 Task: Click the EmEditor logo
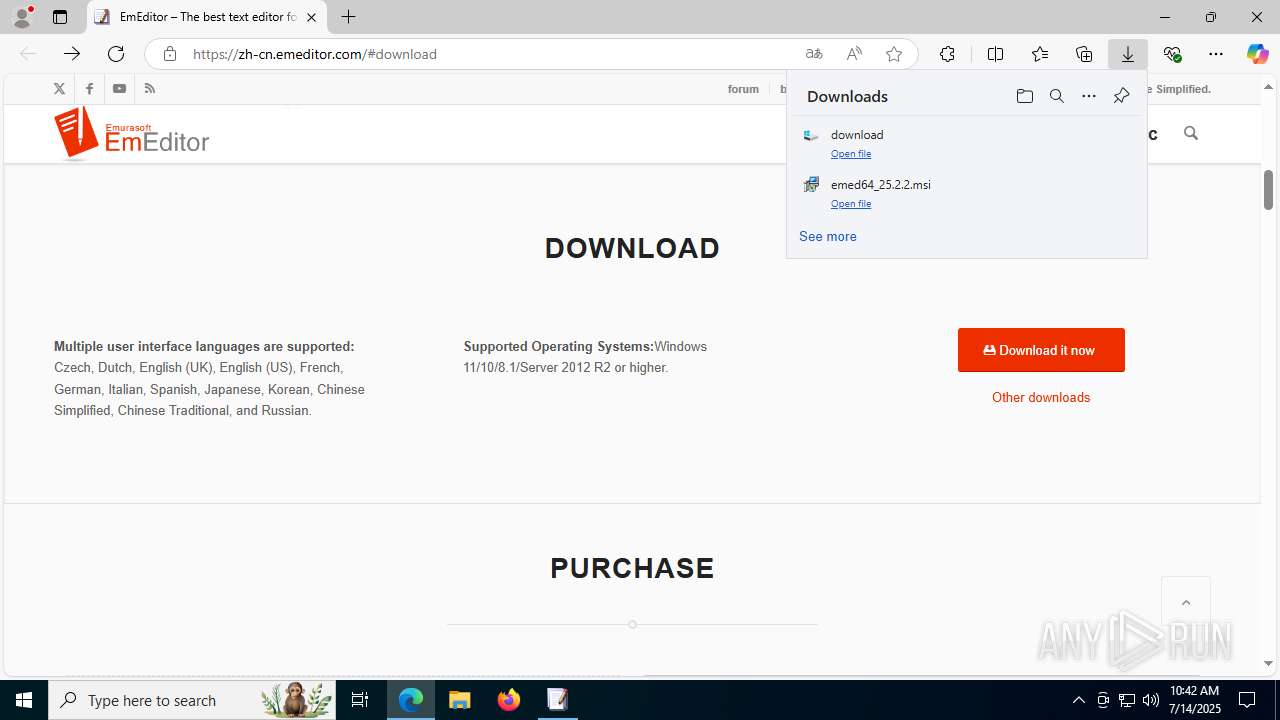point(131,134)
